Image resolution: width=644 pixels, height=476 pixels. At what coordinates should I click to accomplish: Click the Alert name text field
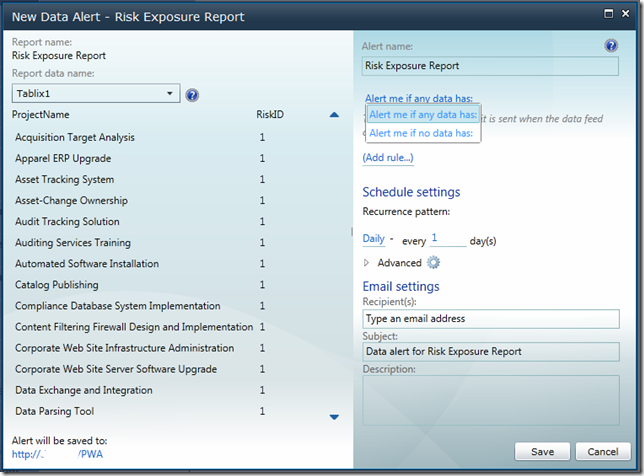(x=490, y=66)
